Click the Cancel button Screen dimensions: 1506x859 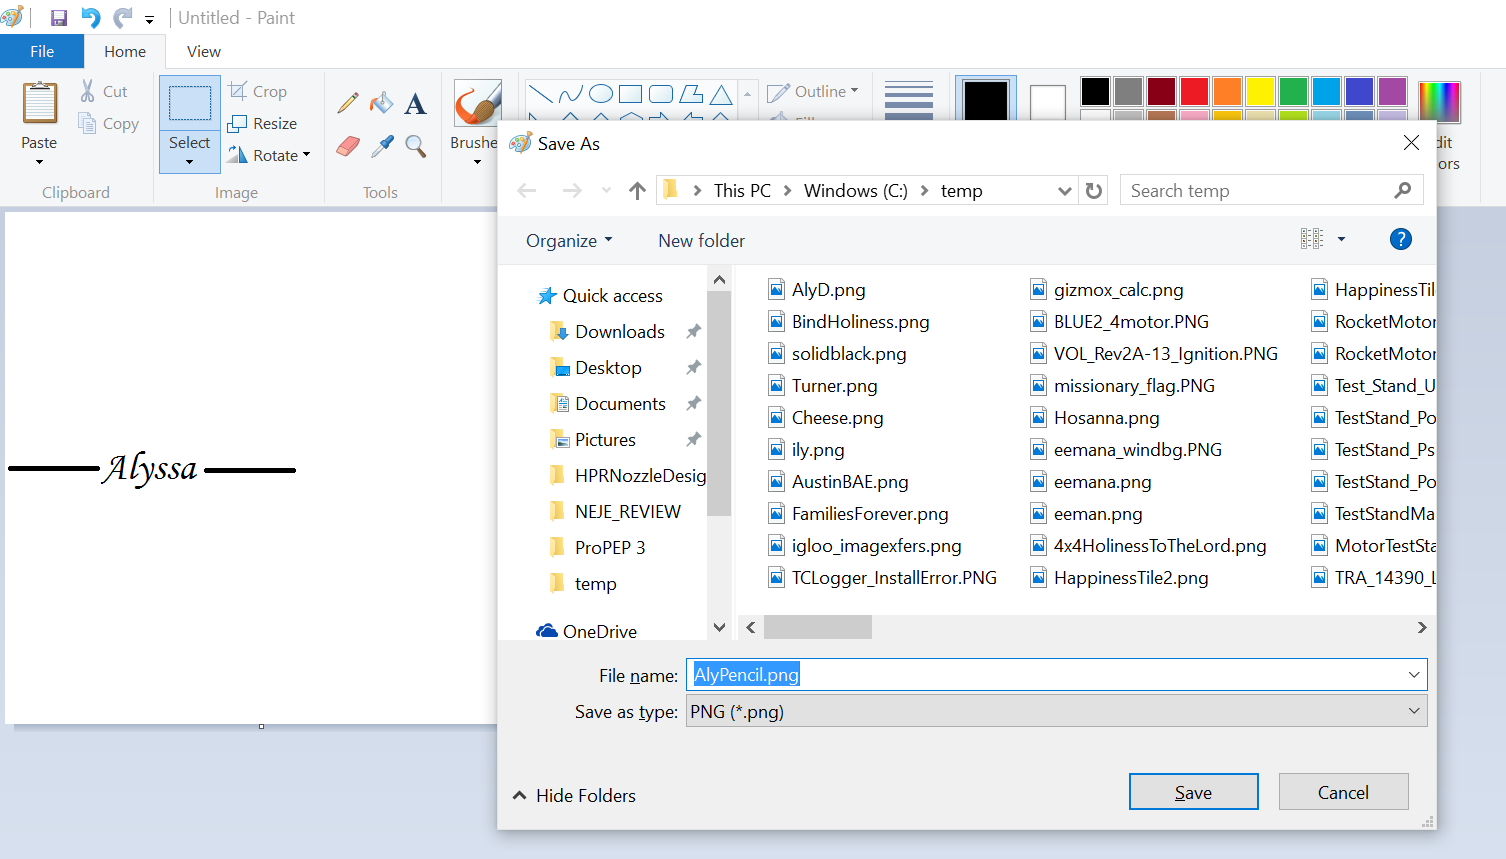(x=1343, y=792)
